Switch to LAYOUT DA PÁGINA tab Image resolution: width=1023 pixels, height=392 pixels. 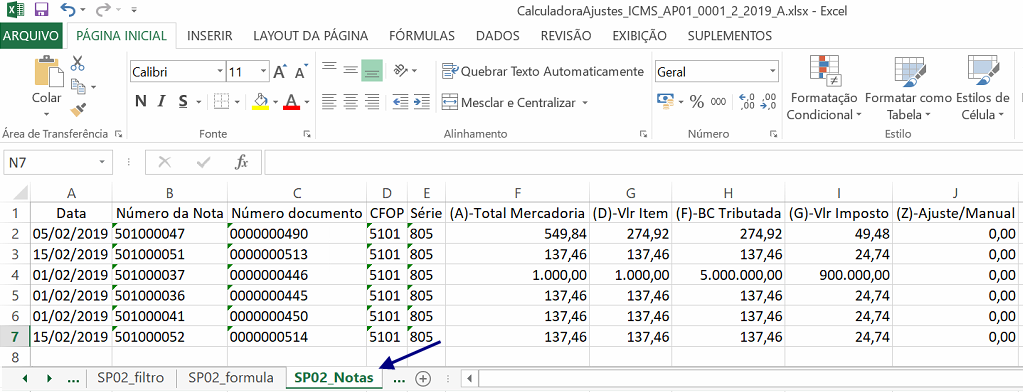311,35
